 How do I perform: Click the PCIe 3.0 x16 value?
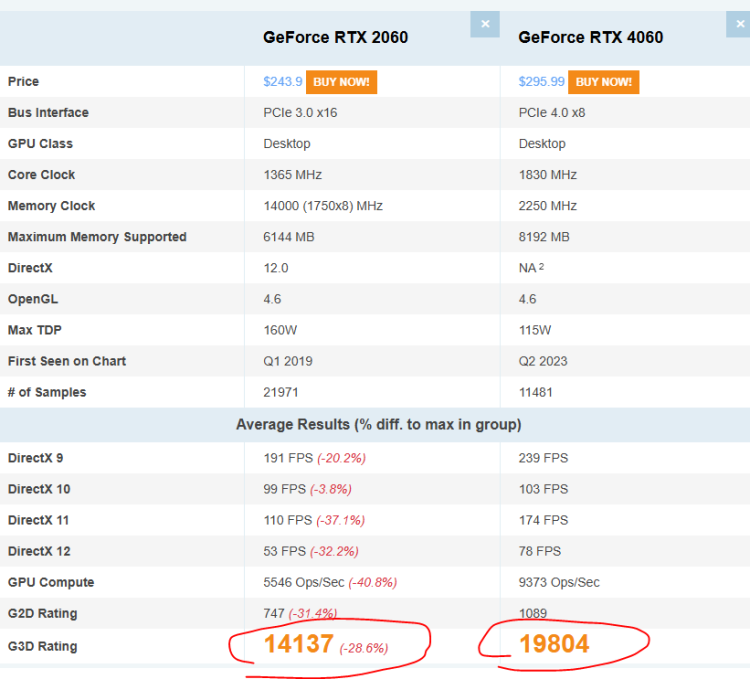(x=300, y=112)
